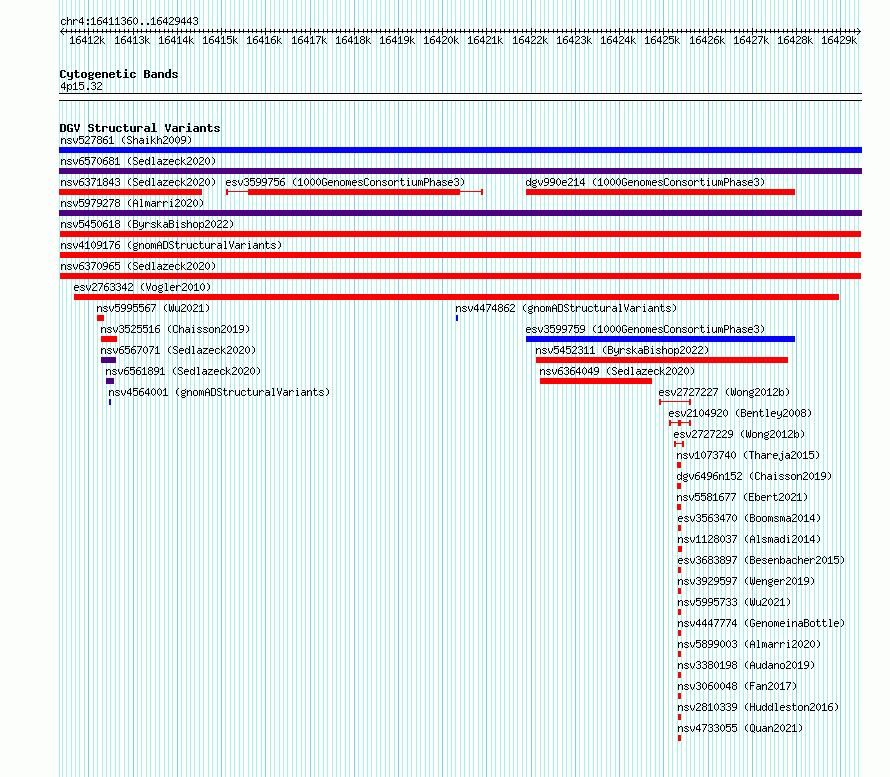Screen dimensions: 890x777
Task: Select the red nsv3525516 variant bar
Action: pos(109,339)
